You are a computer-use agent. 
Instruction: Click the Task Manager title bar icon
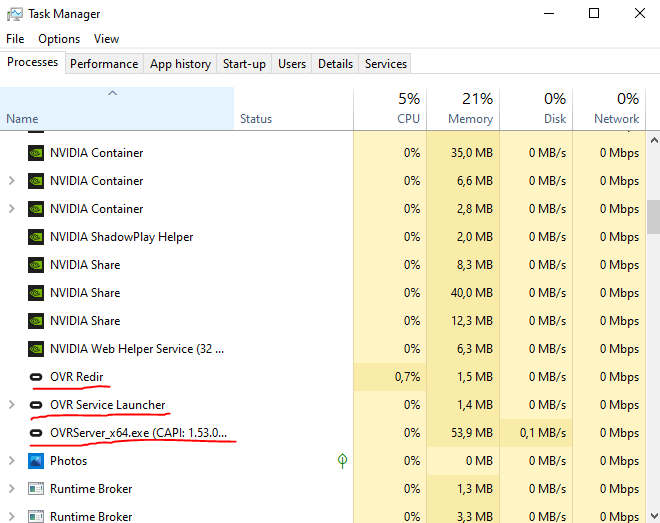coord(15,14)
